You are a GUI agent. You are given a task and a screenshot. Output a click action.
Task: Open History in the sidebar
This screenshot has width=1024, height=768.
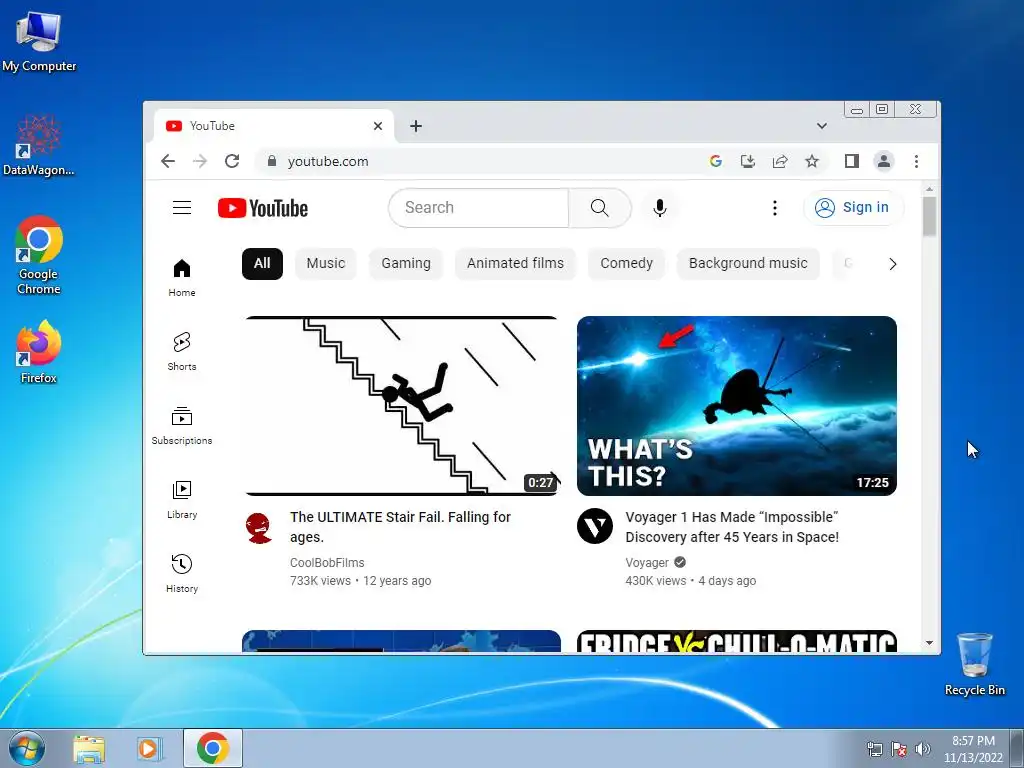click(x=182, y=573)
